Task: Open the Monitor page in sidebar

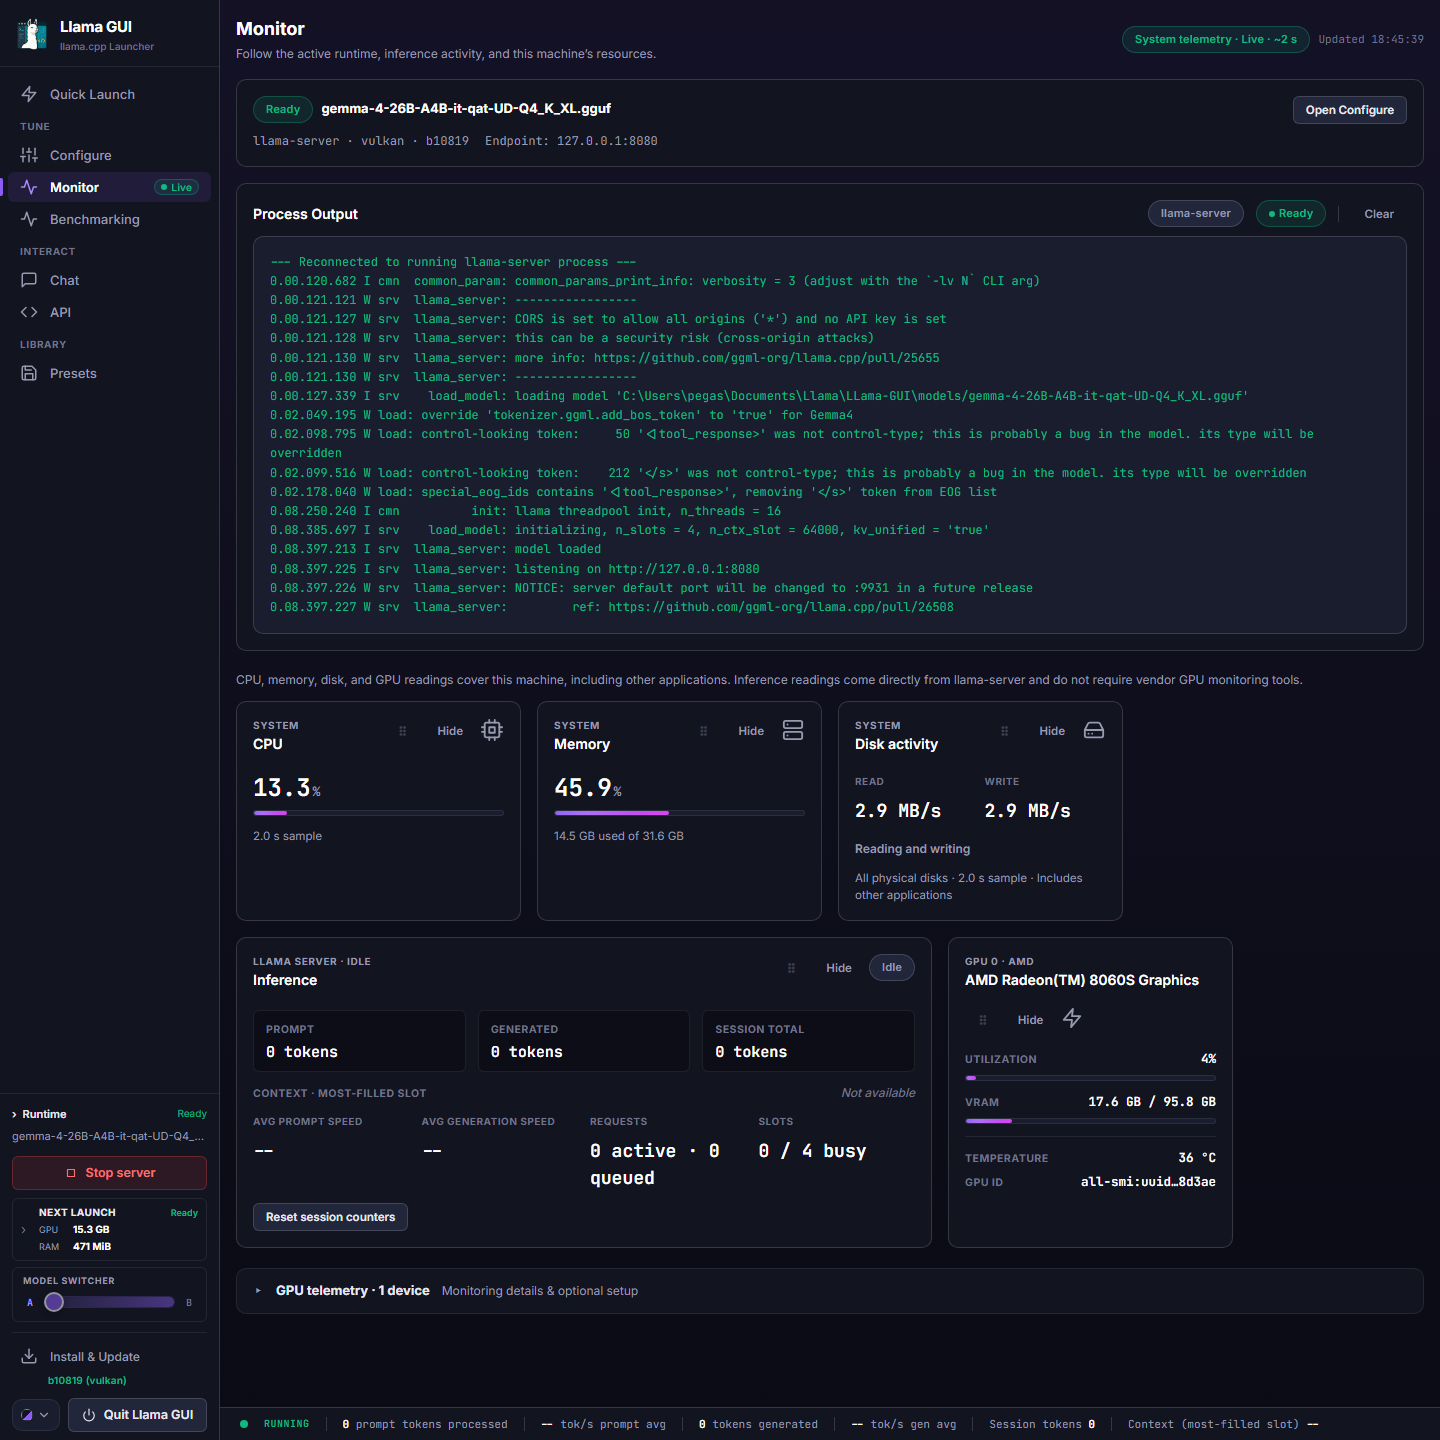Action: point(110,187)
